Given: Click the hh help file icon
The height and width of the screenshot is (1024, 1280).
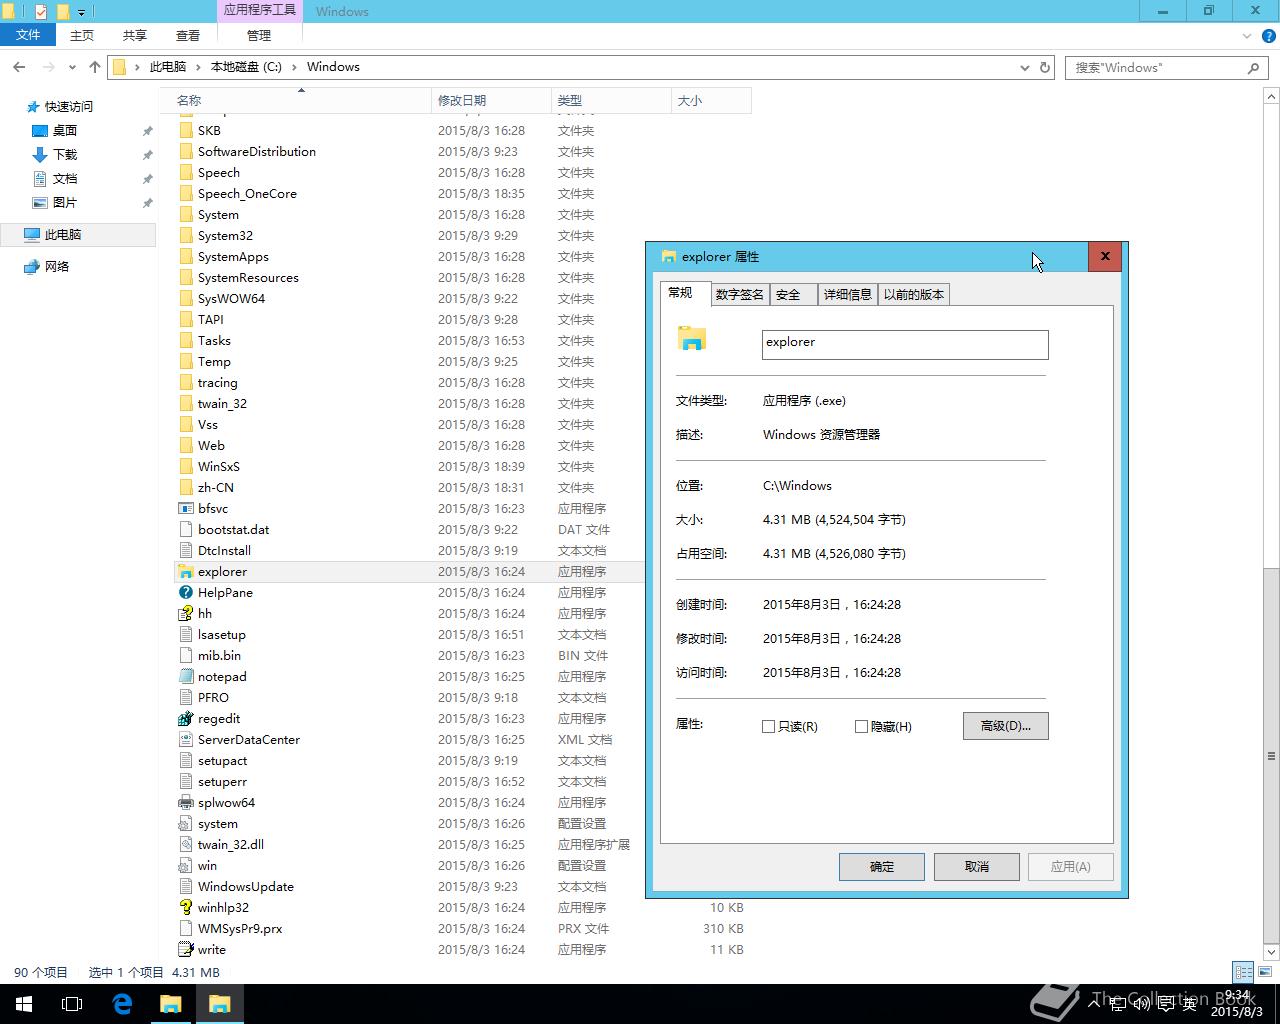Looking at the screenshot, I should tap(185, 614).
